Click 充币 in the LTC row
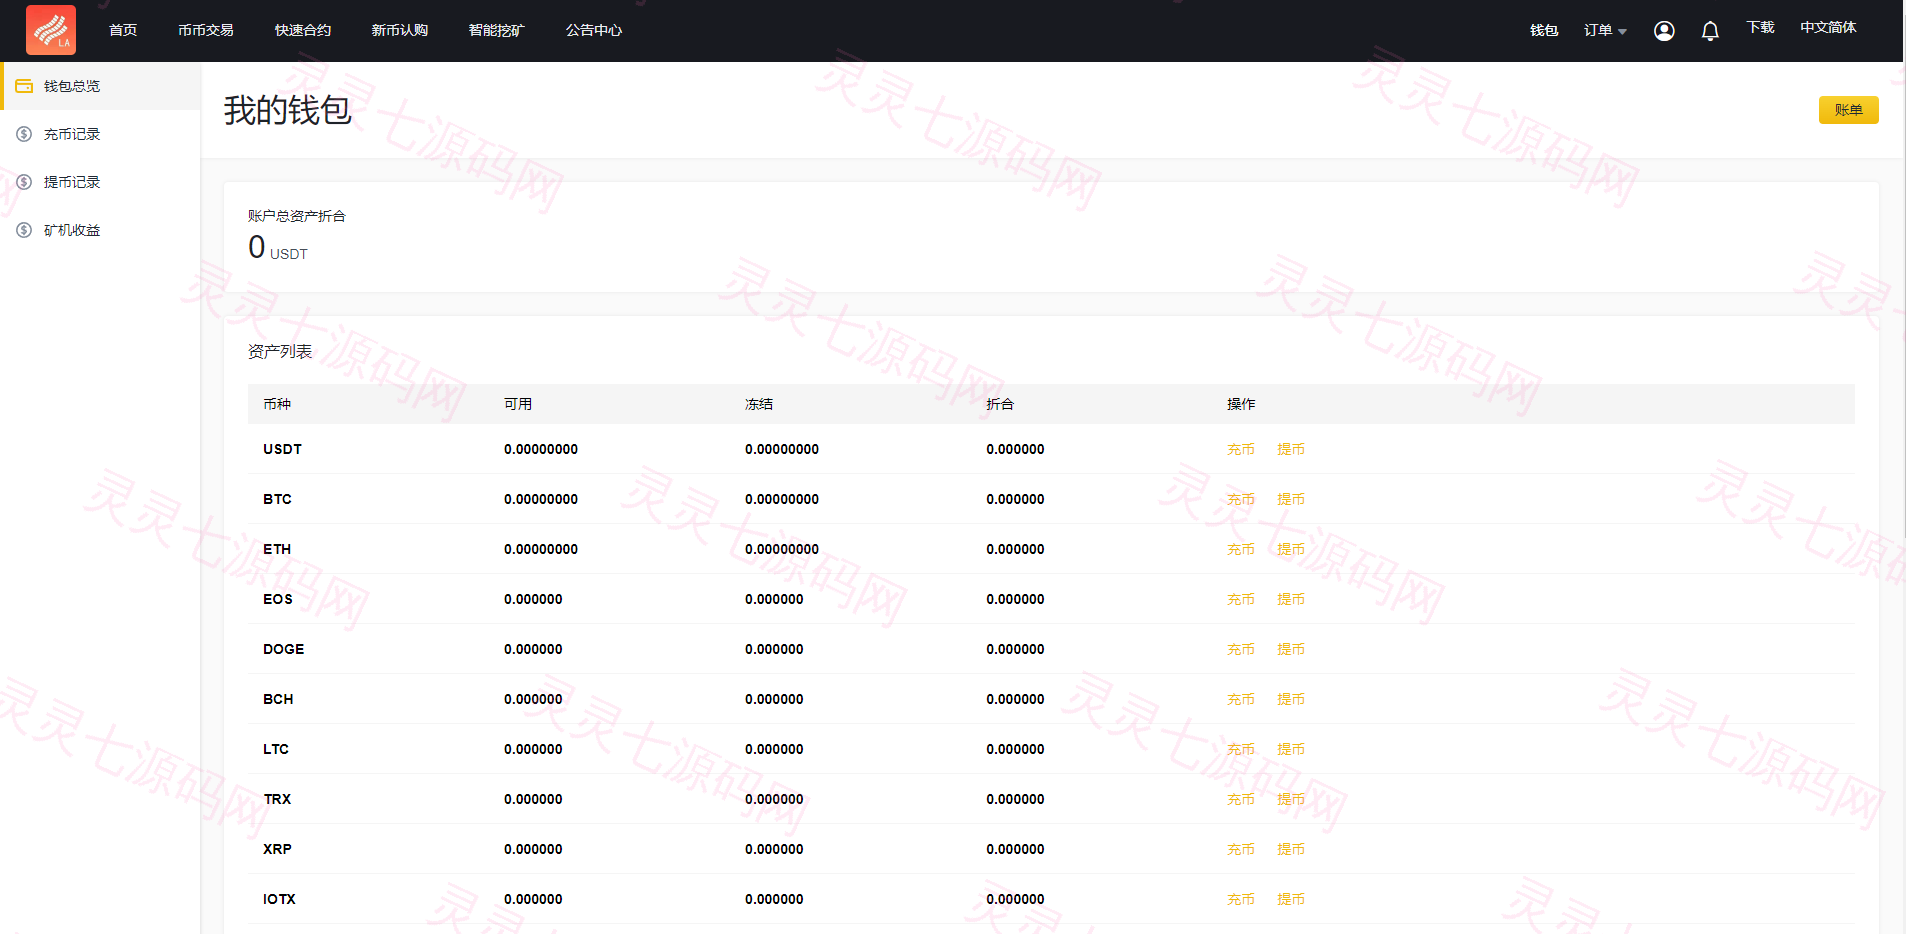The height and width of the screenshot is (934, 1906). click(x=1241, y=749)
